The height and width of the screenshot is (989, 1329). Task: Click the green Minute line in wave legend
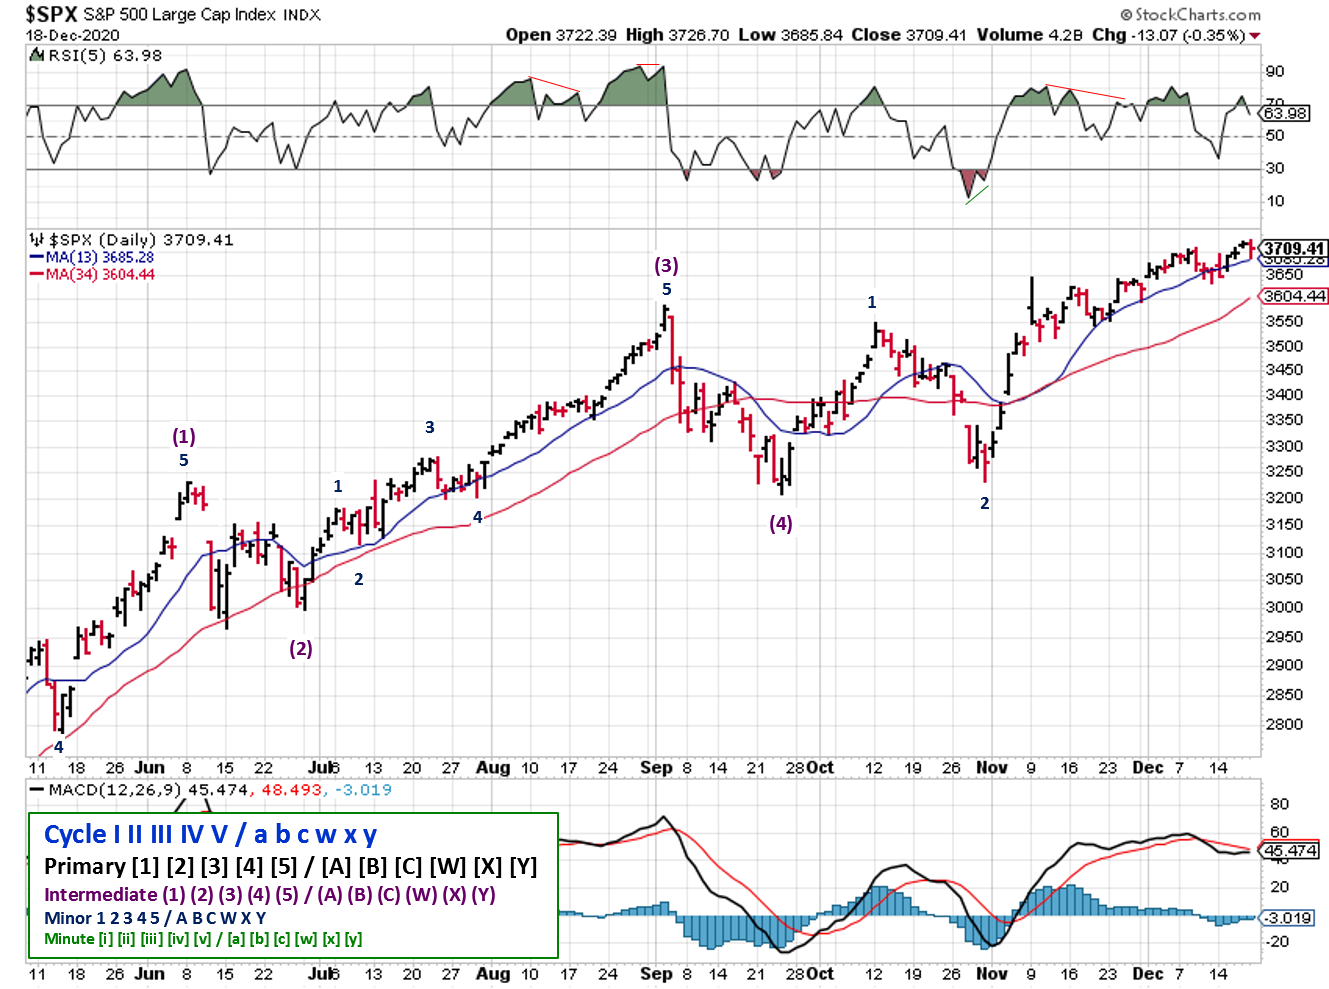(x=203, y=939)
